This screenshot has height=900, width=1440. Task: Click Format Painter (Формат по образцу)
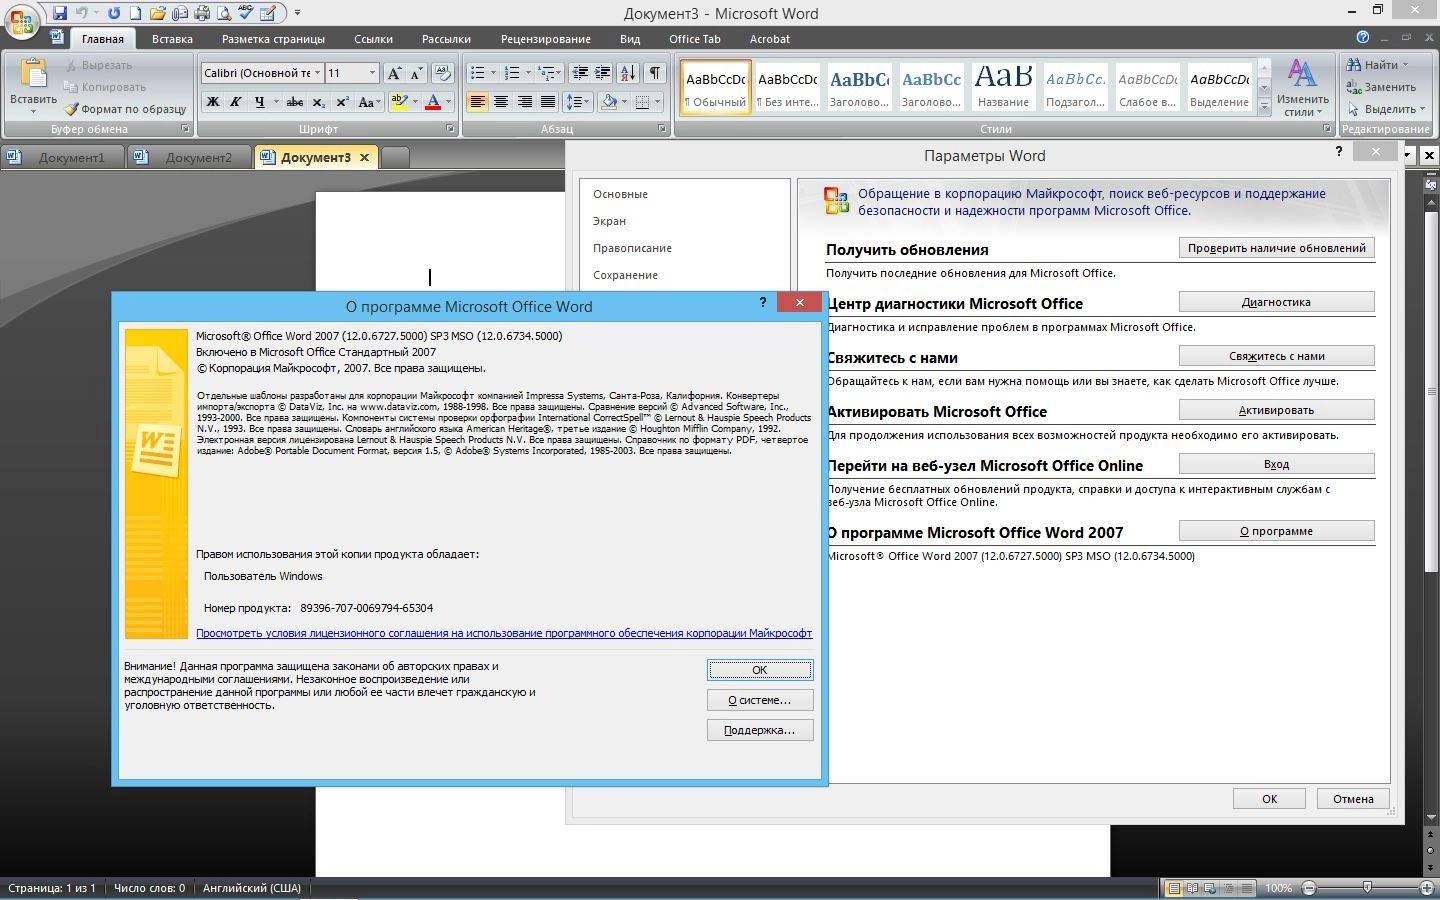pos(125,109)
